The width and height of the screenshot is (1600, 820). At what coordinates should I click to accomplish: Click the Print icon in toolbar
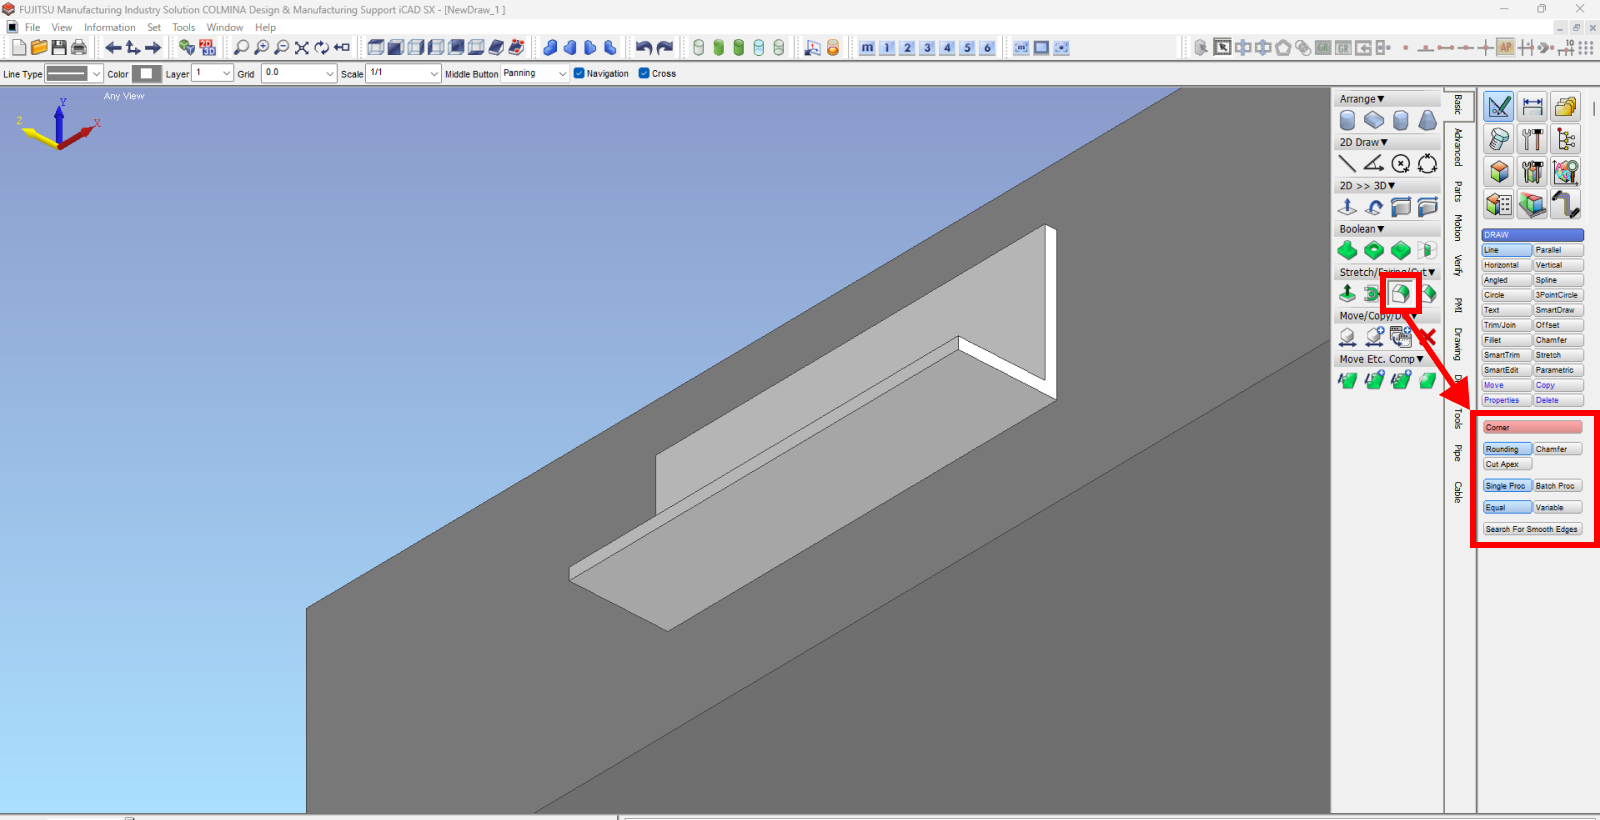79,47
